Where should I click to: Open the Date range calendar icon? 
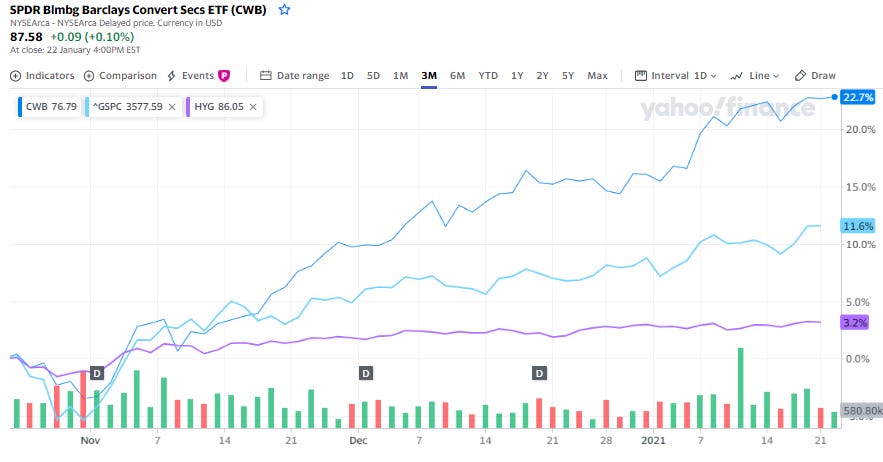[266, 75]
